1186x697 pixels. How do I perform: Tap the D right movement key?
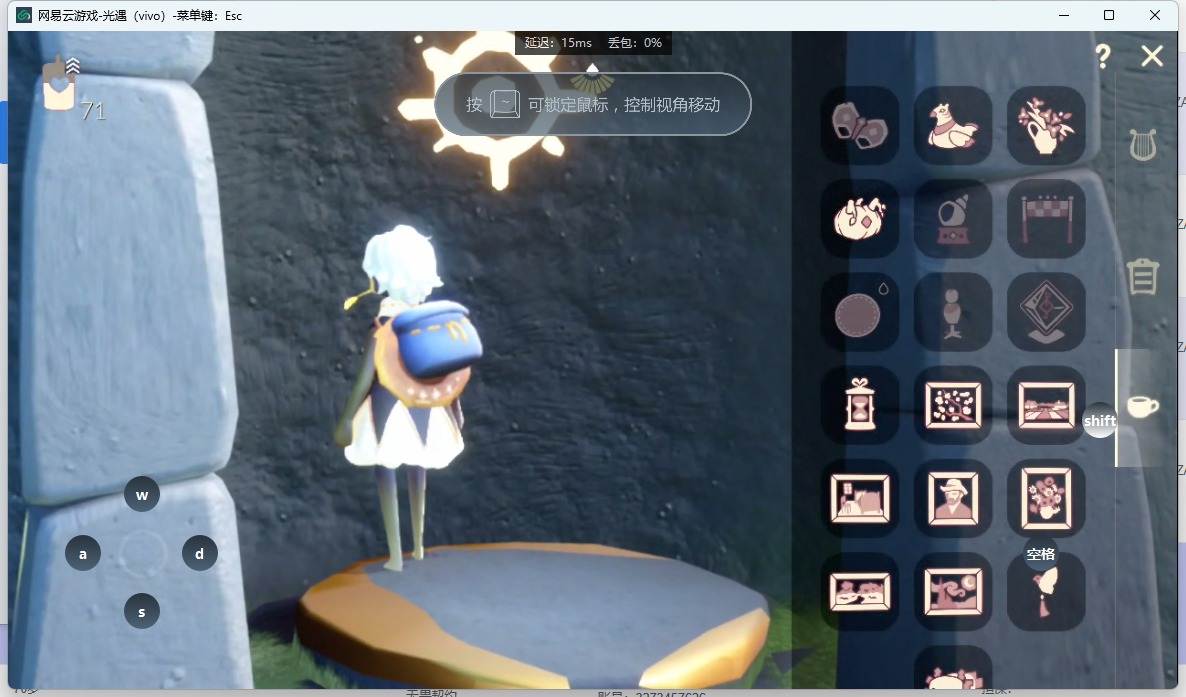[x=200, y=554]
